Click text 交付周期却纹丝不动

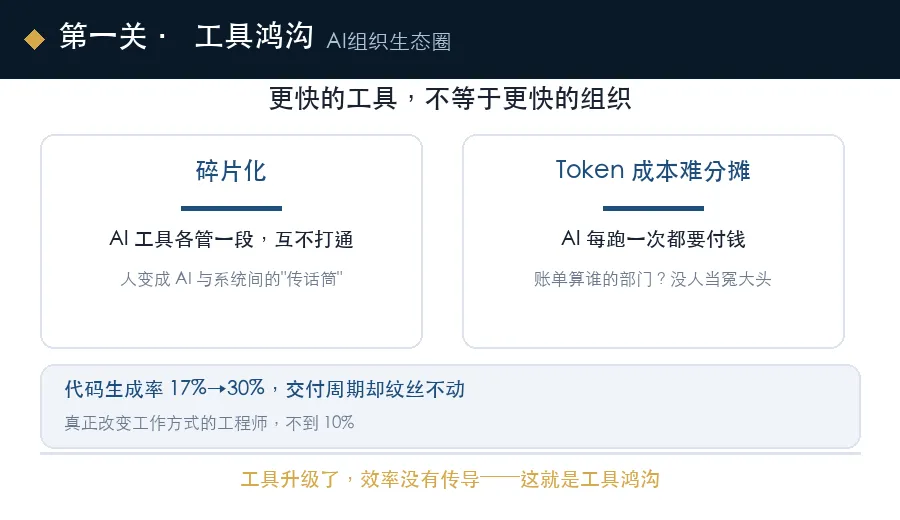375,389
